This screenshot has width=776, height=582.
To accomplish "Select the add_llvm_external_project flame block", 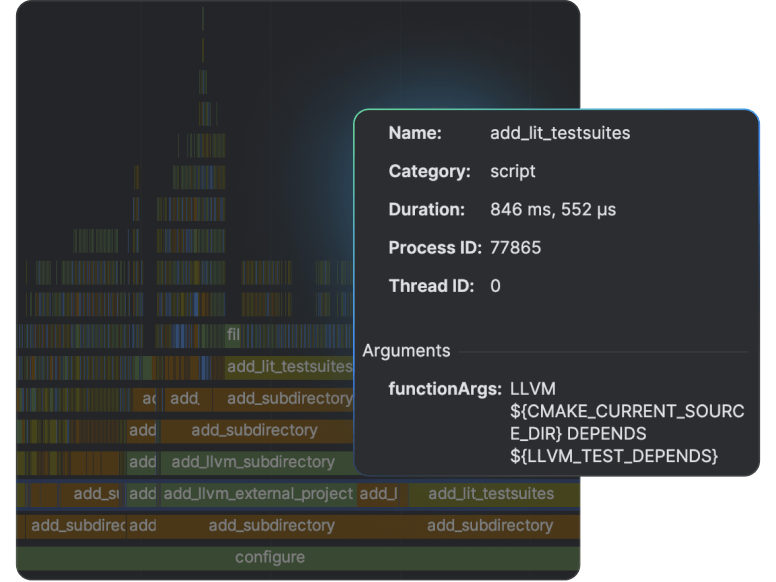I will (x=258, y=493).
